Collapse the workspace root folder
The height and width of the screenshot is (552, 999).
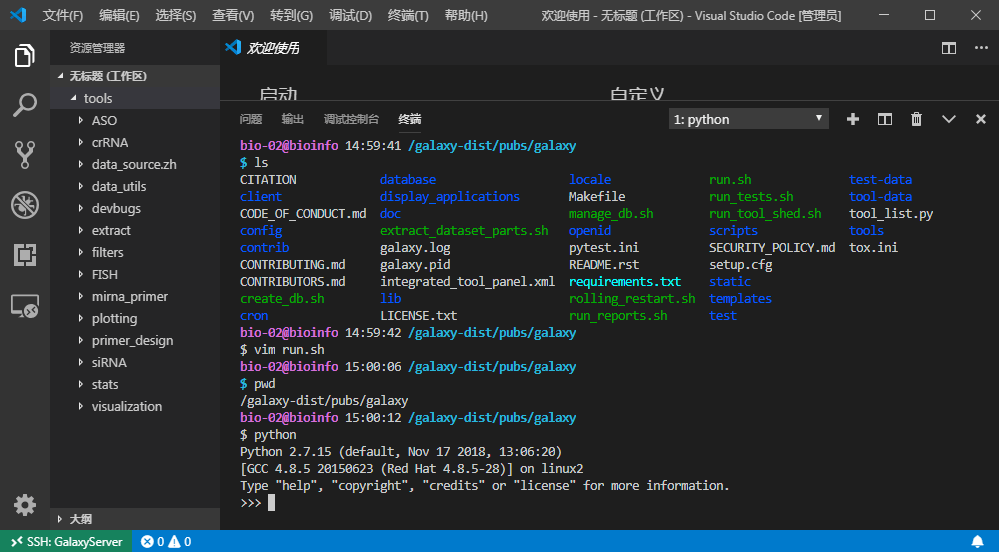(x=61, y=76)
